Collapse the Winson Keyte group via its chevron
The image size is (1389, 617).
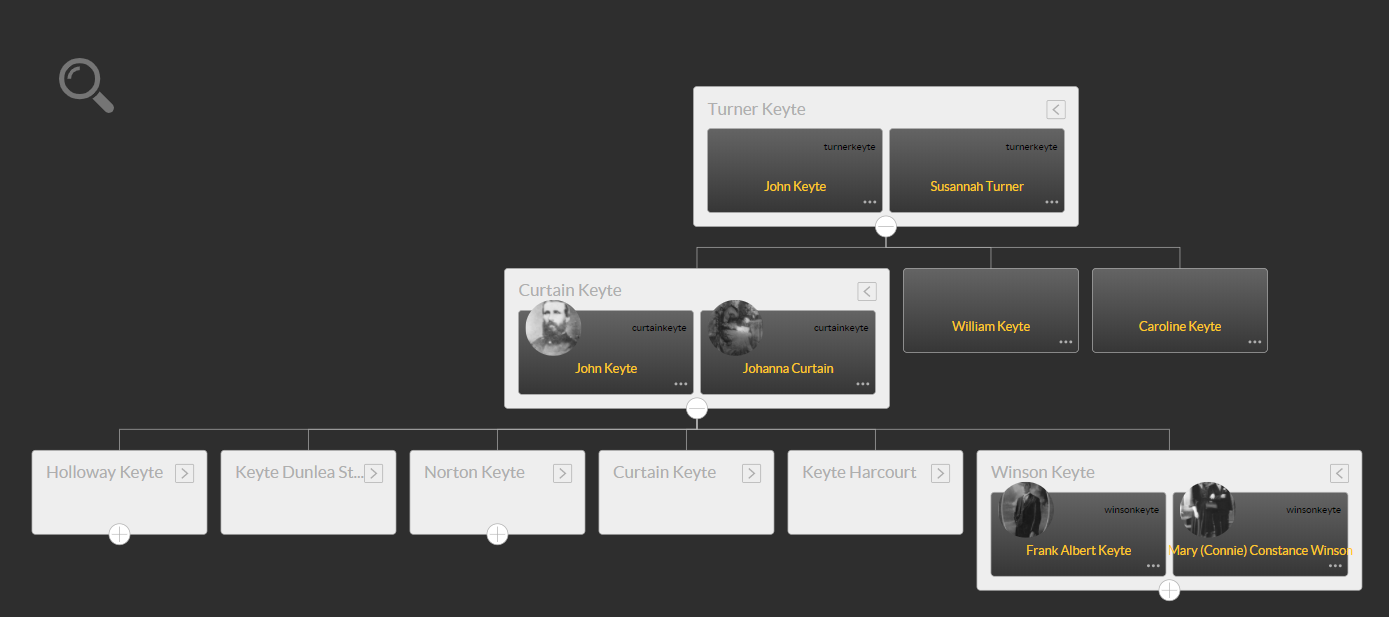point(1339,473)
